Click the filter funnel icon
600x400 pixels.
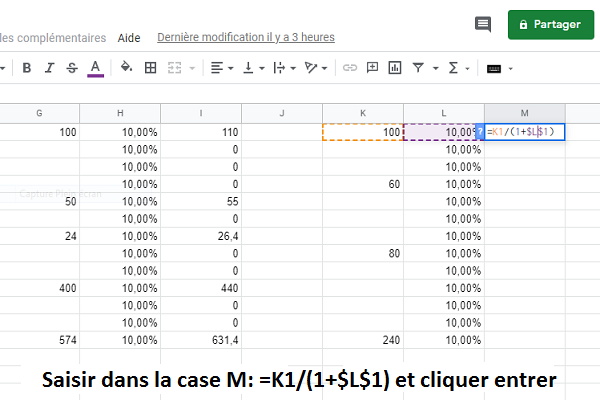coord(419,68)
